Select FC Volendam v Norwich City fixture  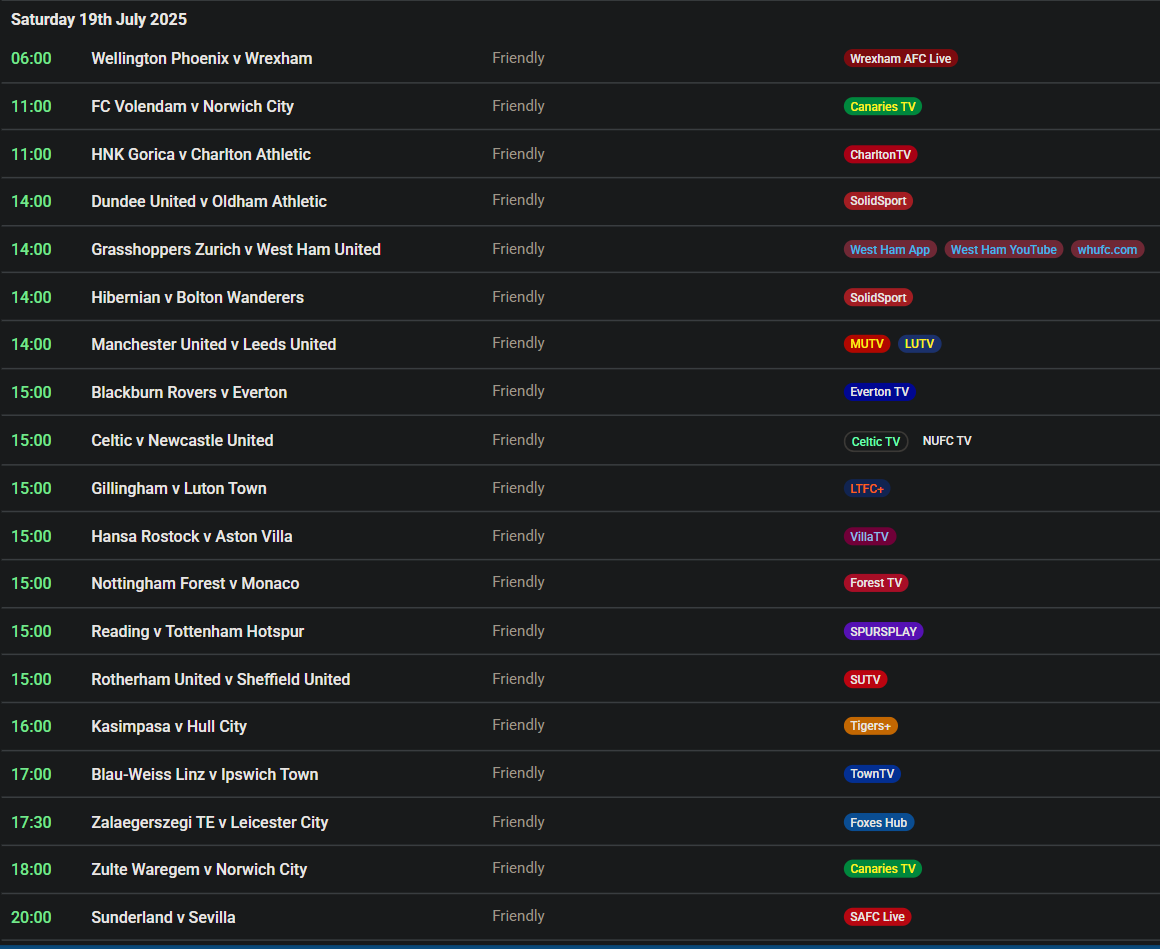coord(192,107)
